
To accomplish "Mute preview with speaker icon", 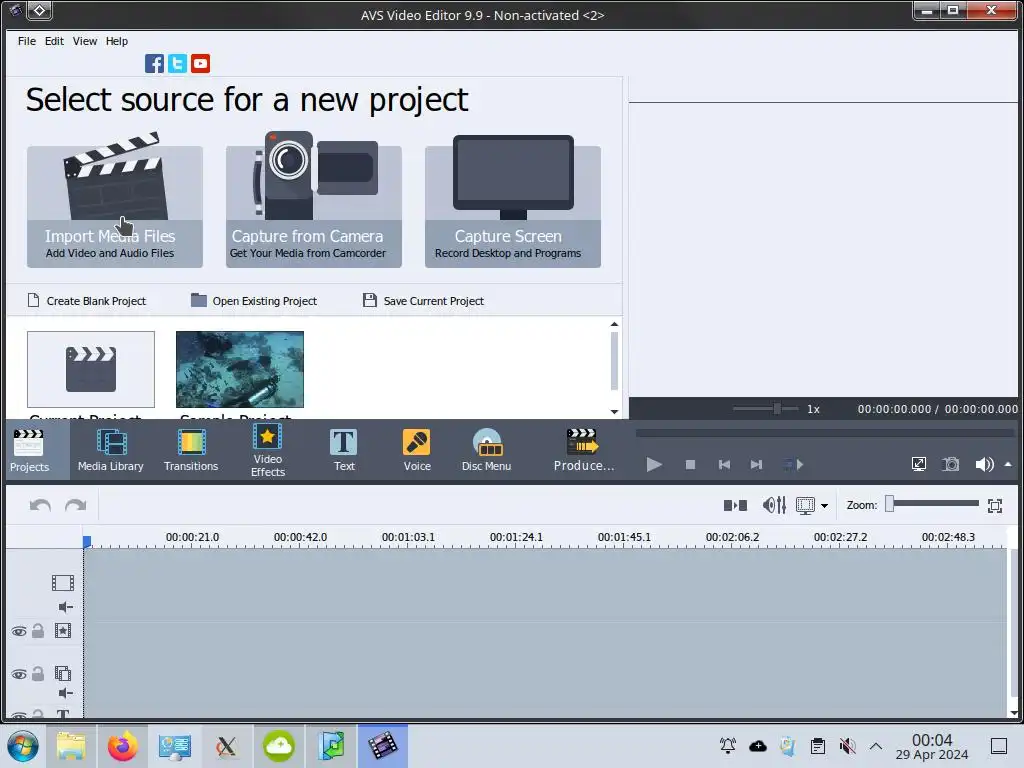I will pyautogui.click(x=984, y=464).
